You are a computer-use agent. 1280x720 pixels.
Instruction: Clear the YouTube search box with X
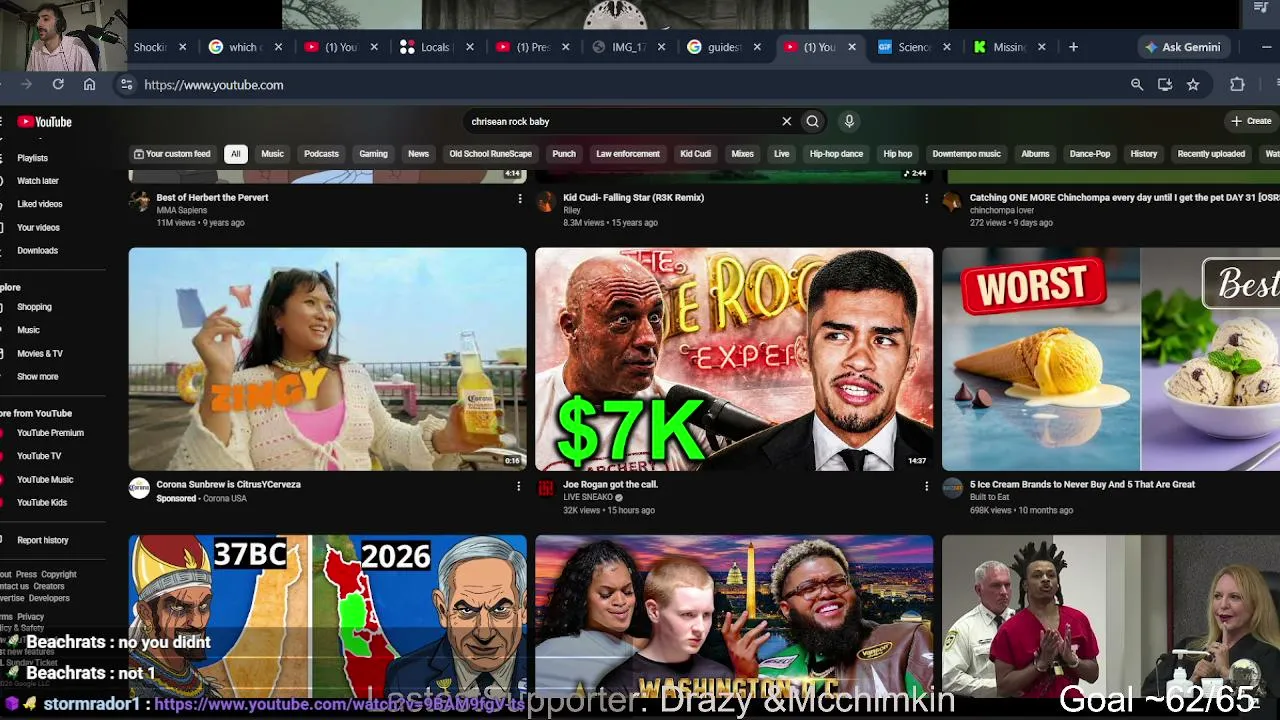(x=787, y=121)
